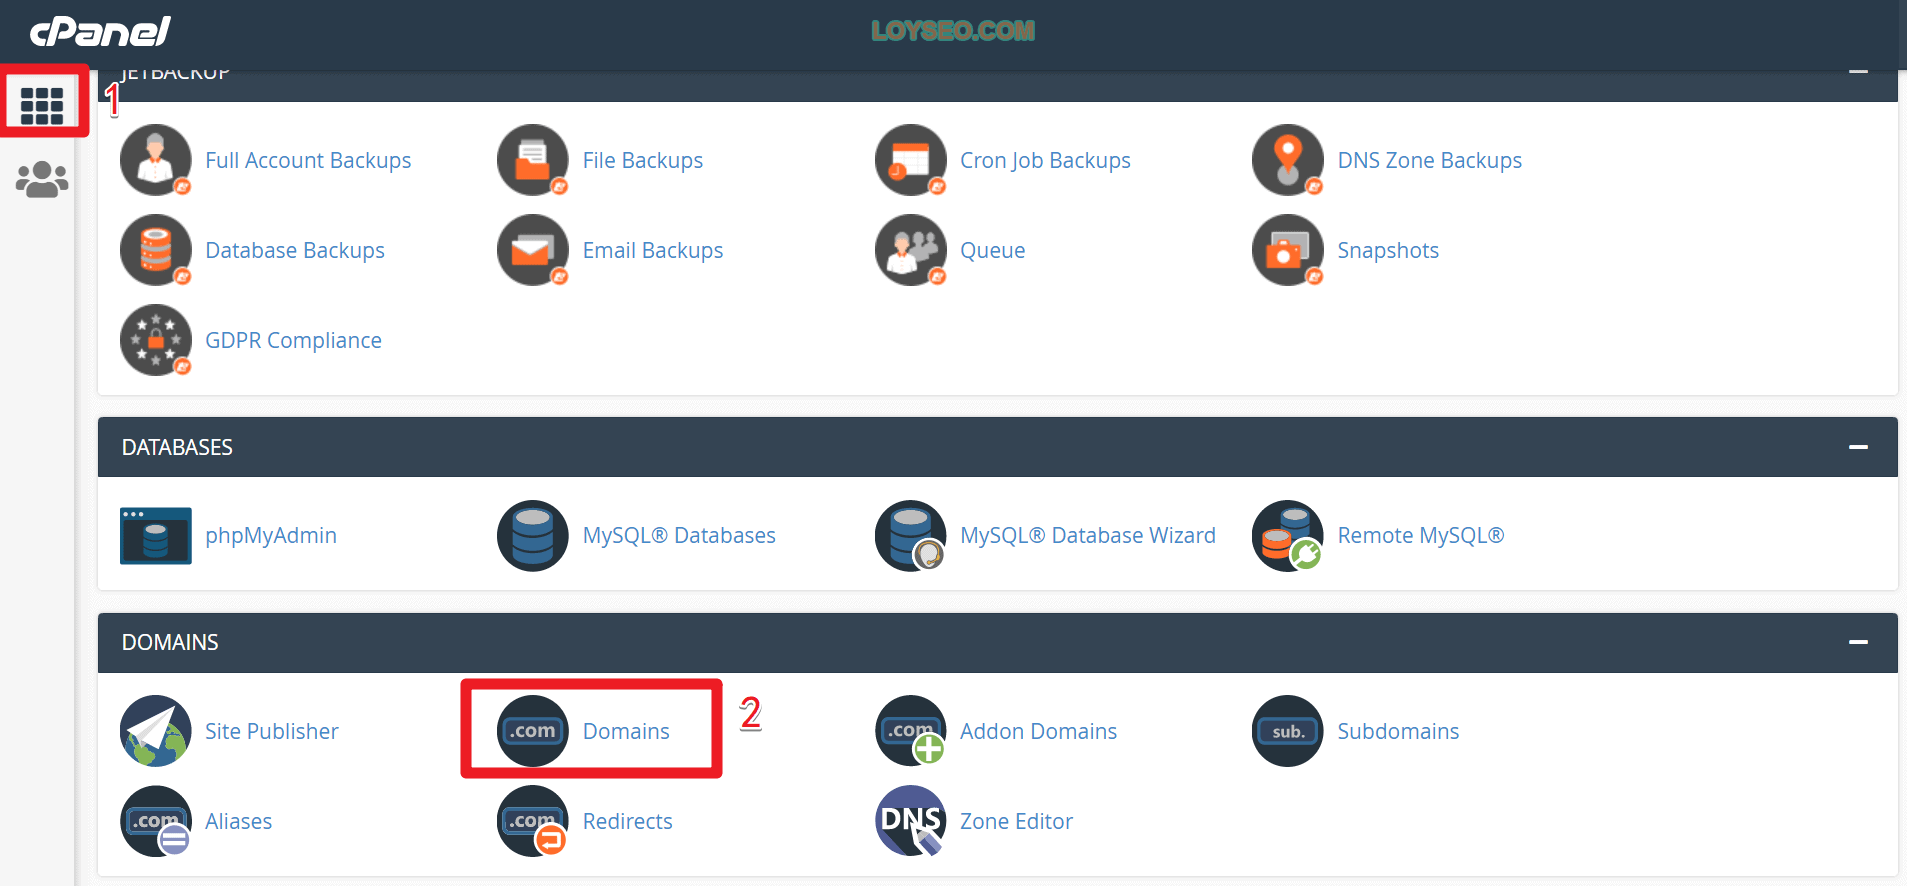Click the Cron Job Backups icon
Screen dimensions: 1907x886
pyautogui.click(x=911, y=160)
